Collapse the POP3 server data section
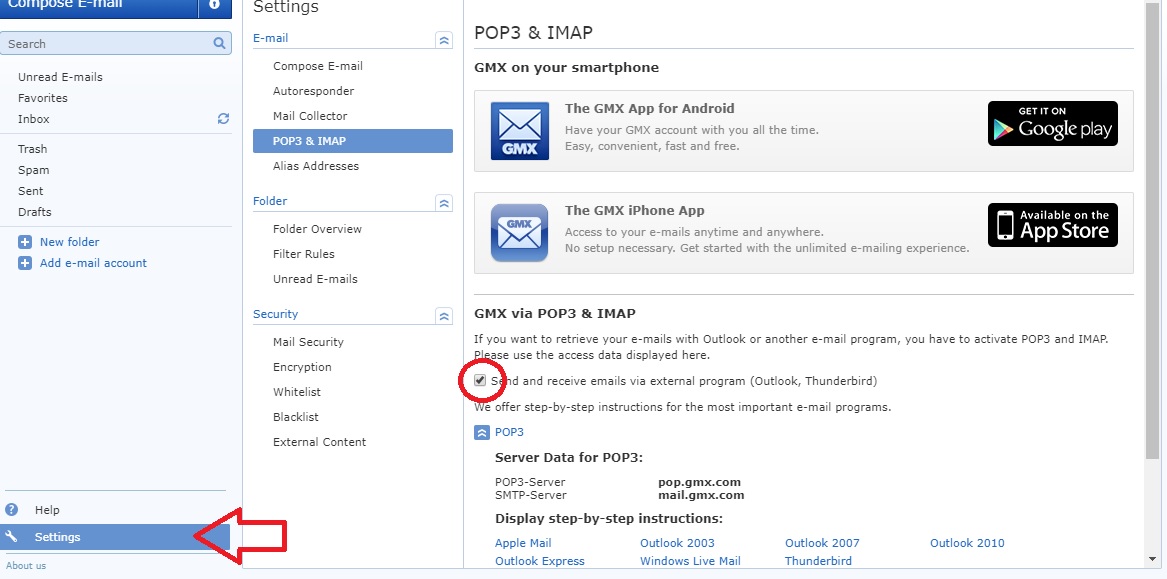Viewport: 1167px width, 579px height. pos(482,432)
